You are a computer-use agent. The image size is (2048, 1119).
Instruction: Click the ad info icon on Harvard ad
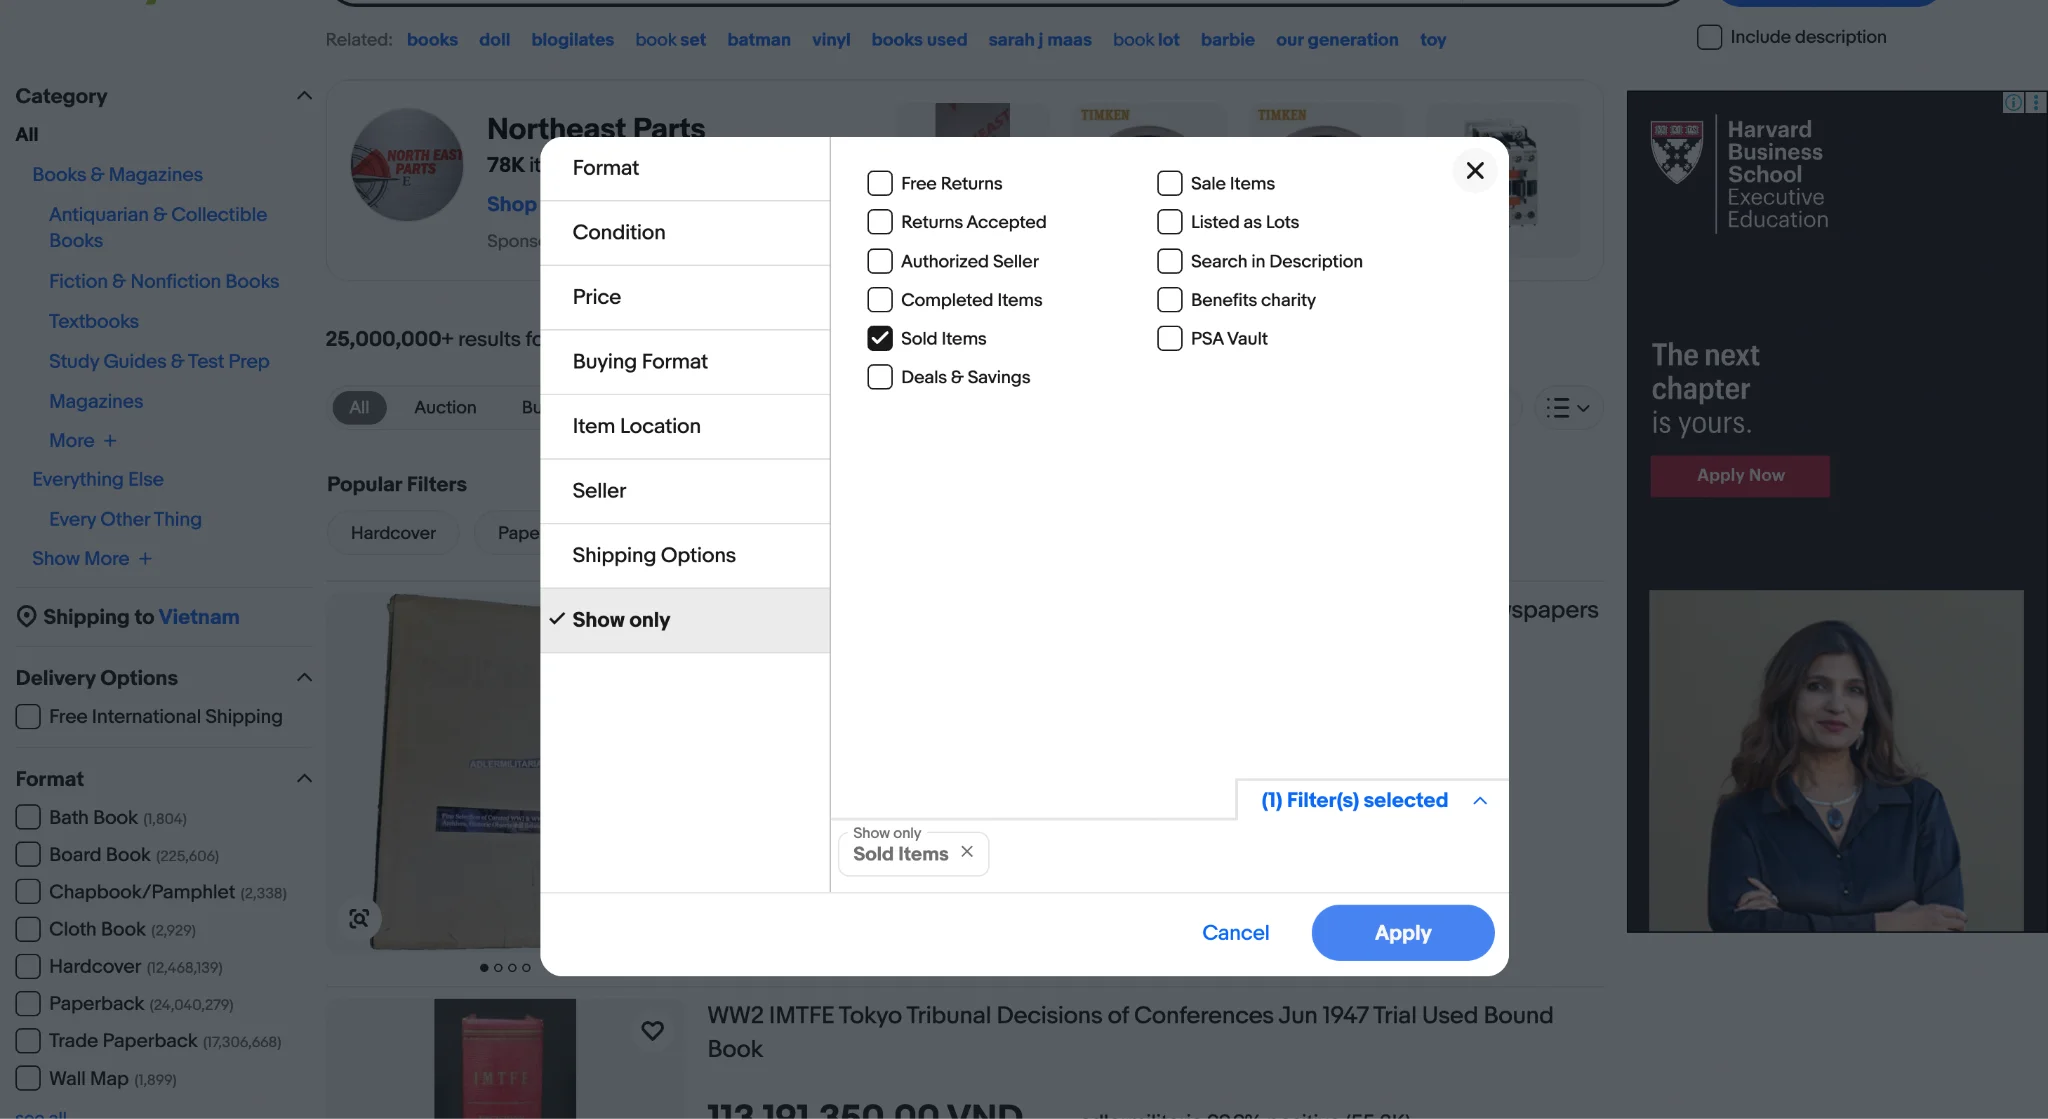tap(2013, 102)
